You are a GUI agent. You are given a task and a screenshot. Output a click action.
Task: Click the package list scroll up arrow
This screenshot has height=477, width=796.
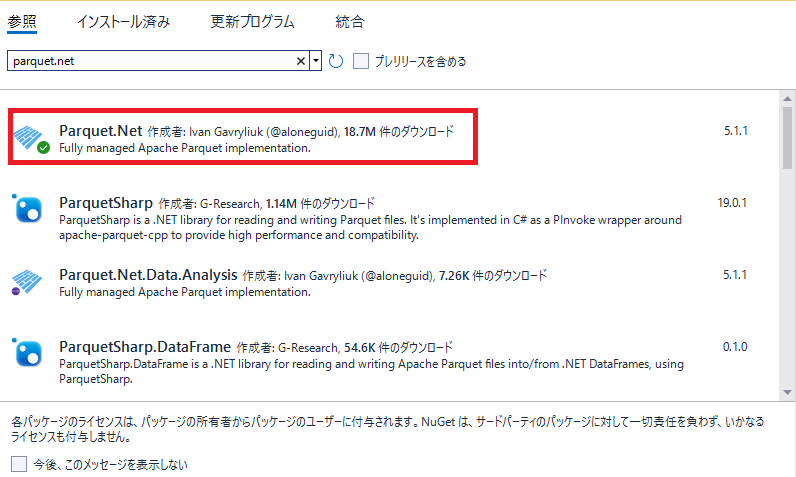(x=787, y=98)
